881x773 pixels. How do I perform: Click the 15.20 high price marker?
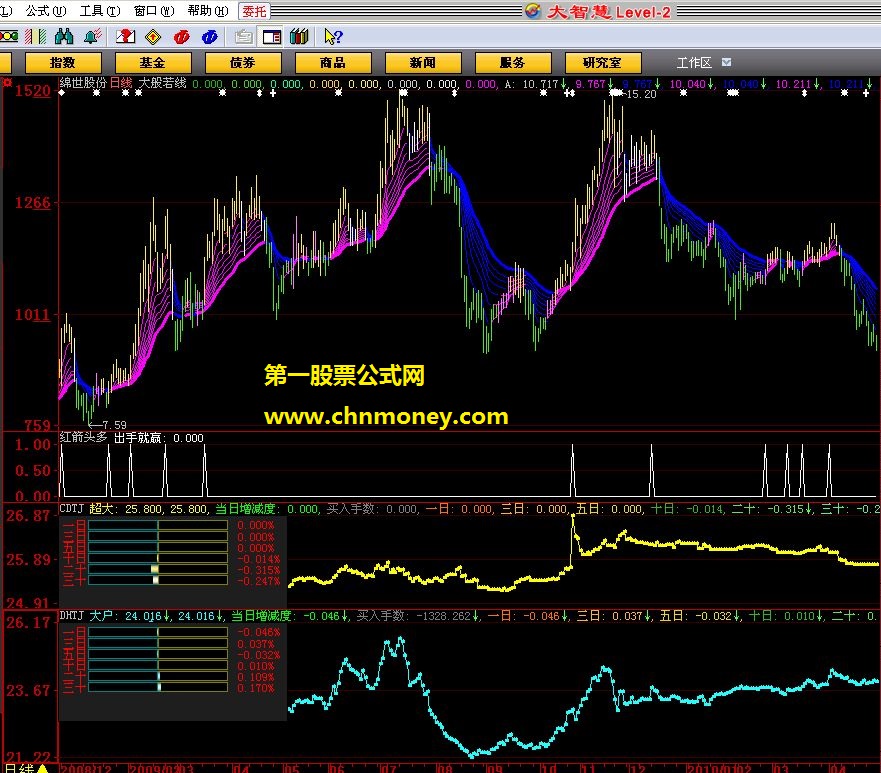tap(641, 94)
